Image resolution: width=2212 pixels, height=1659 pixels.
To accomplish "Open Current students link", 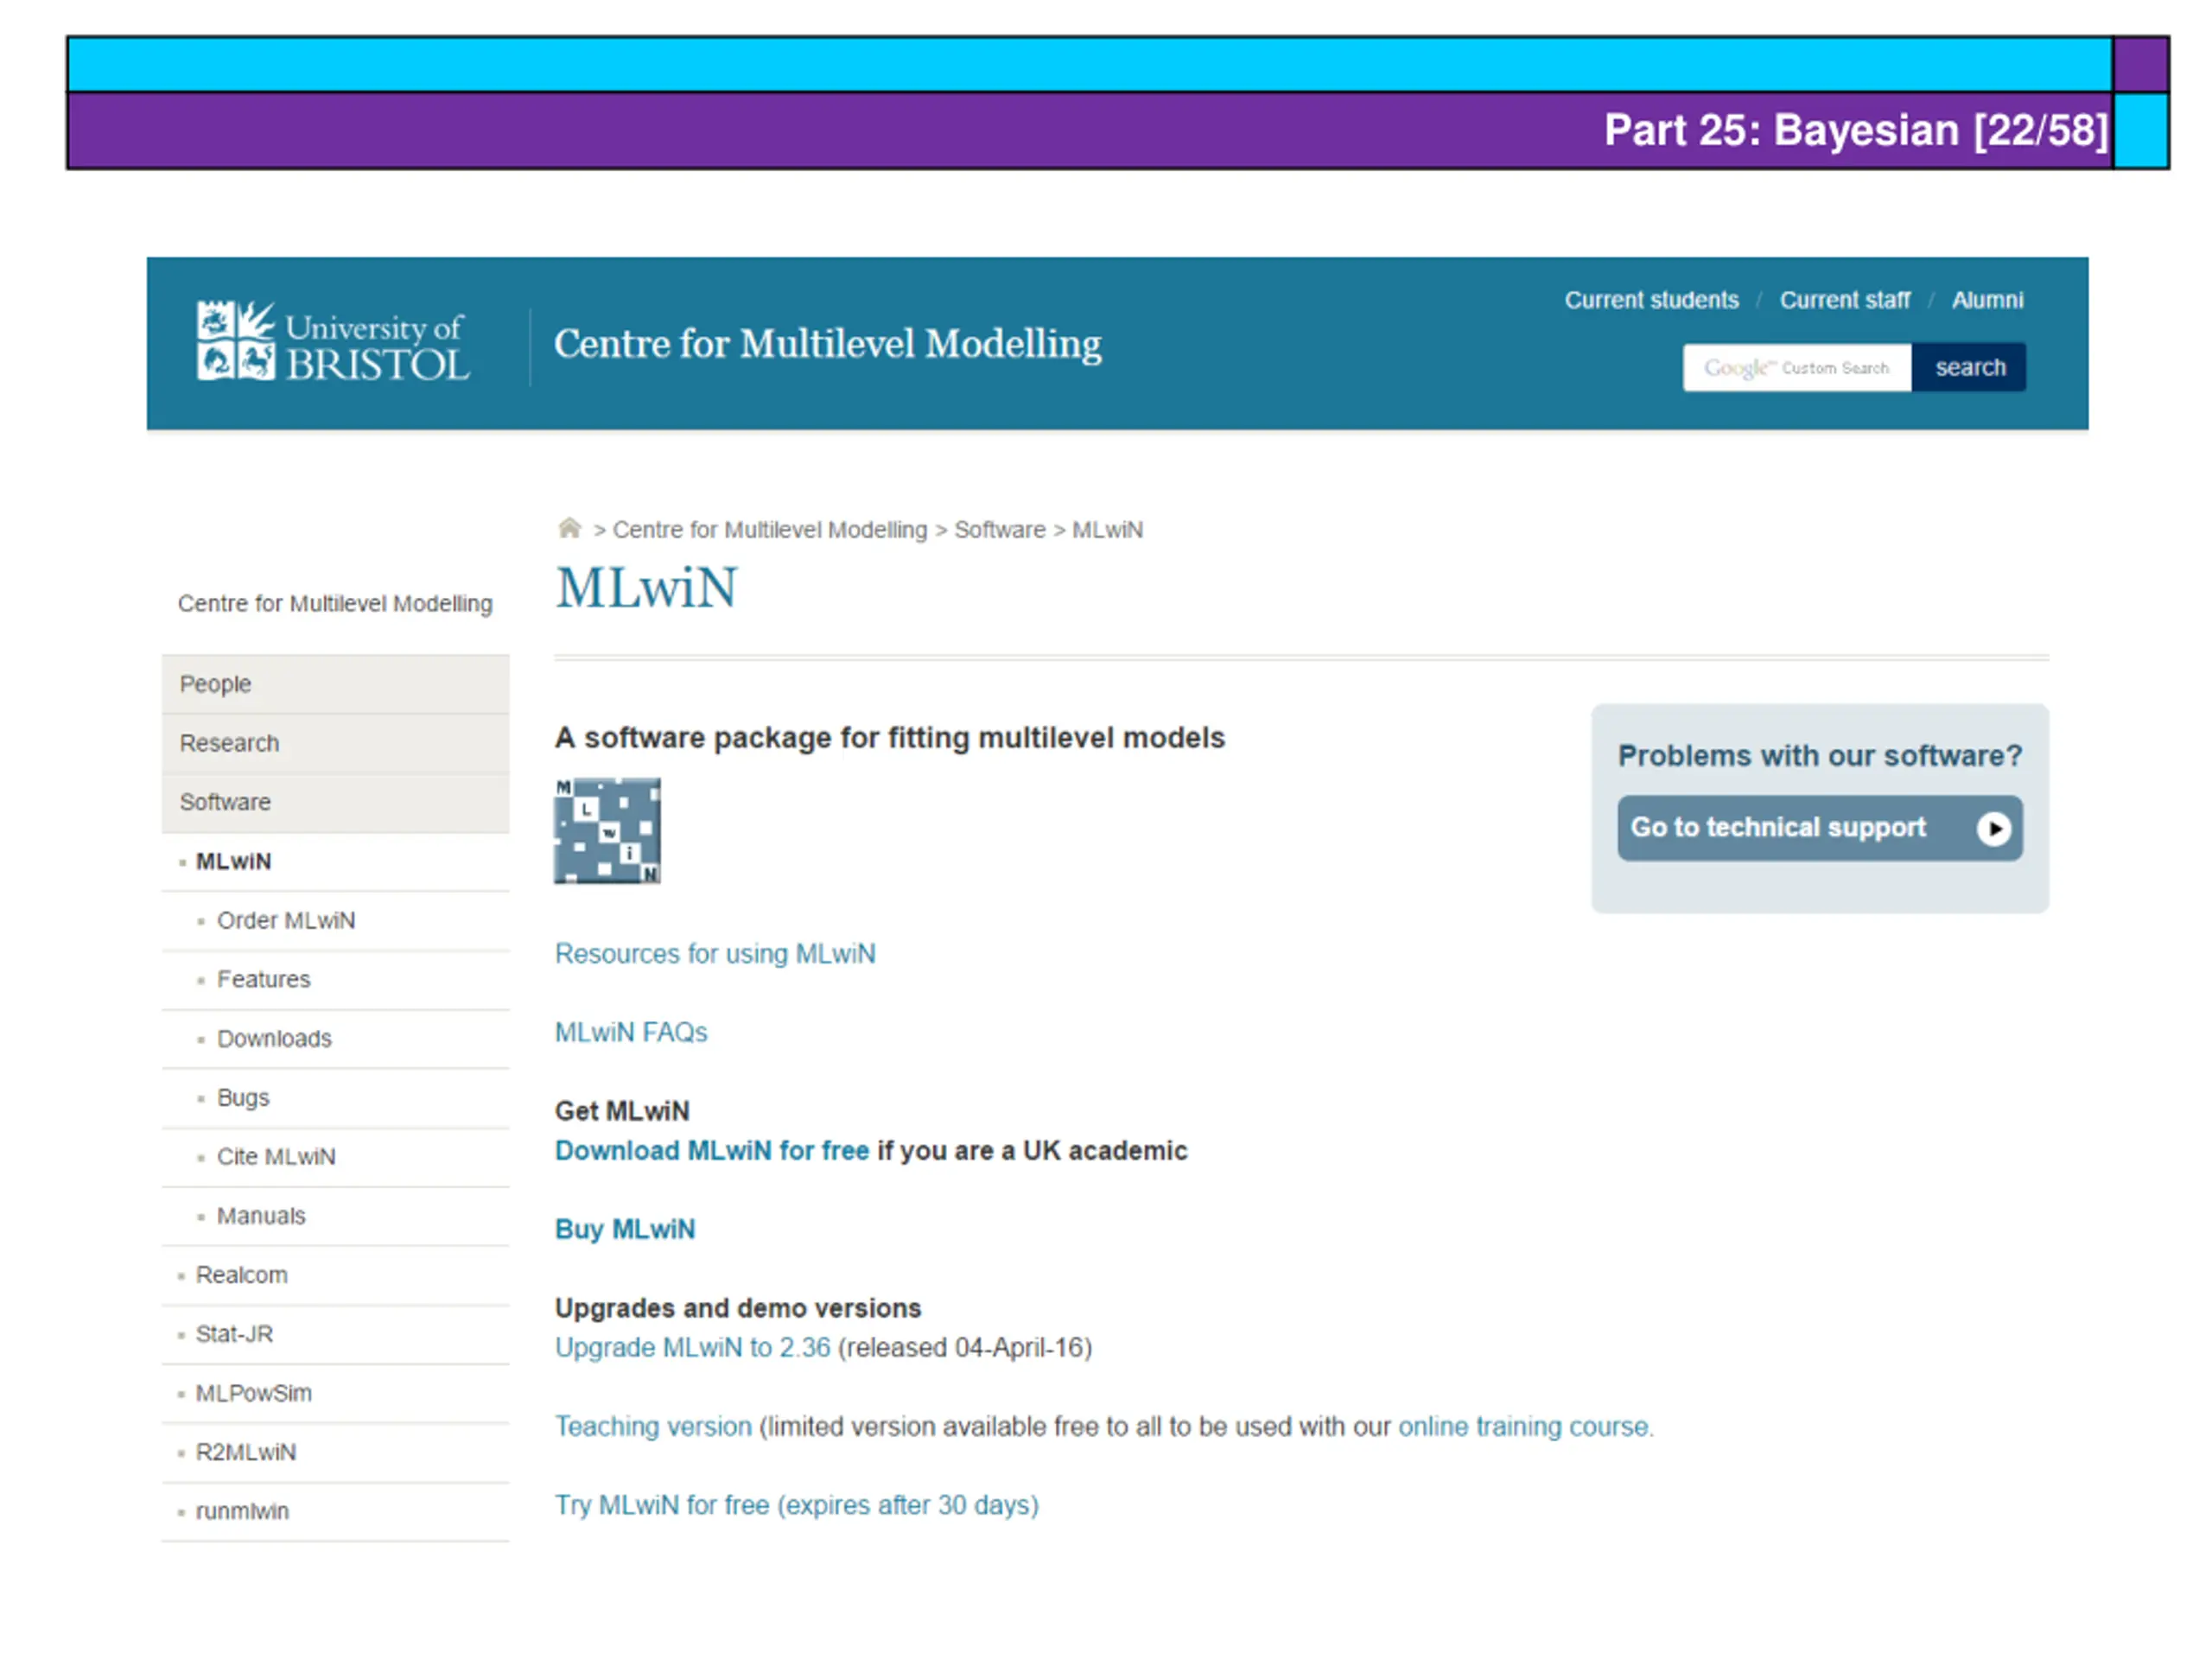I will 1651,300.
